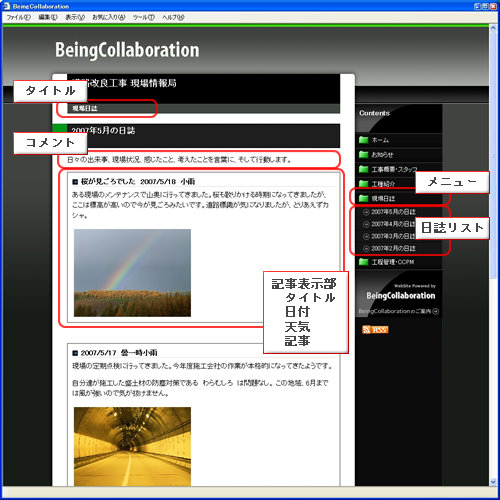Viewport: 500px width, 500px height.
Task: Select 2007年3月の日誌 in the sidebar list
Action: coord(393,236)
